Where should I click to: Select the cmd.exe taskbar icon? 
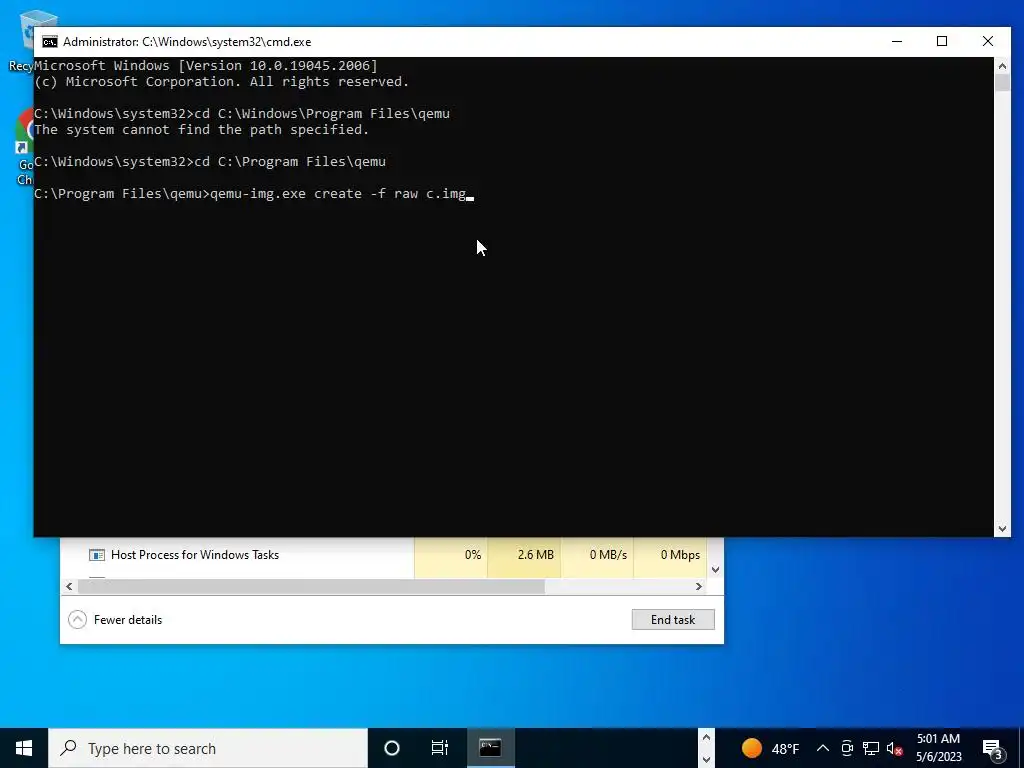490,748
